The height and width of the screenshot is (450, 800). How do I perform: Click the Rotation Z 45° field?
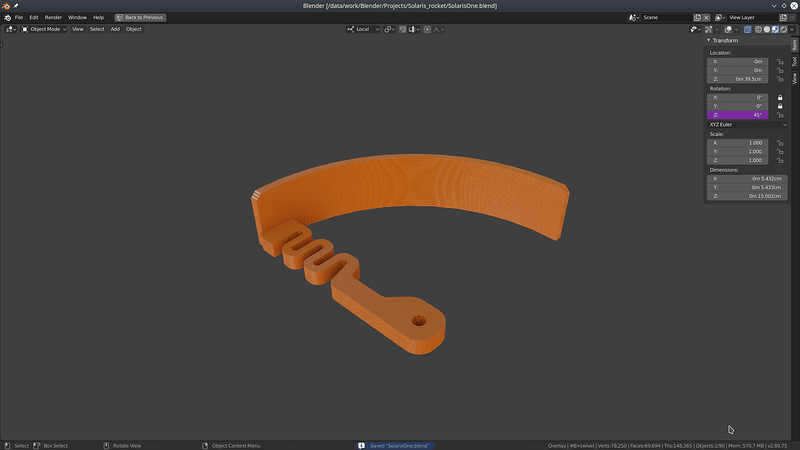(x=738, y=115)
